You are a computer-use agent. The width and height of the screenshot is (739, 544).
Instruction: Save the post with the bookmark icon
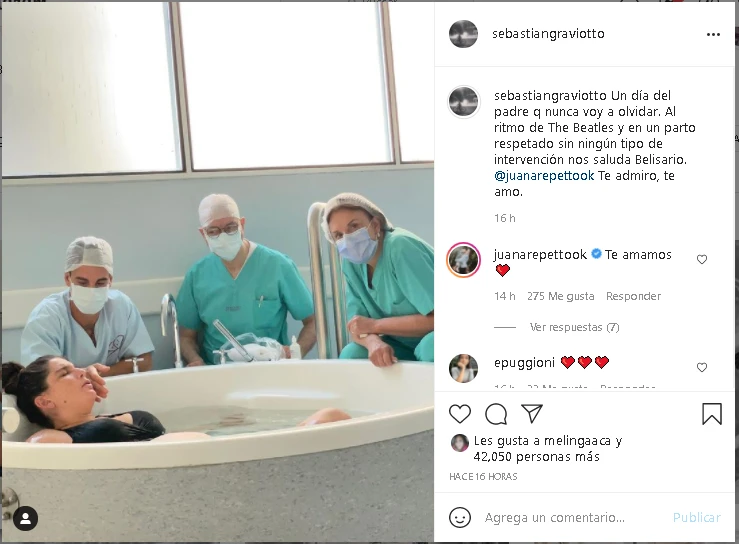712,413
